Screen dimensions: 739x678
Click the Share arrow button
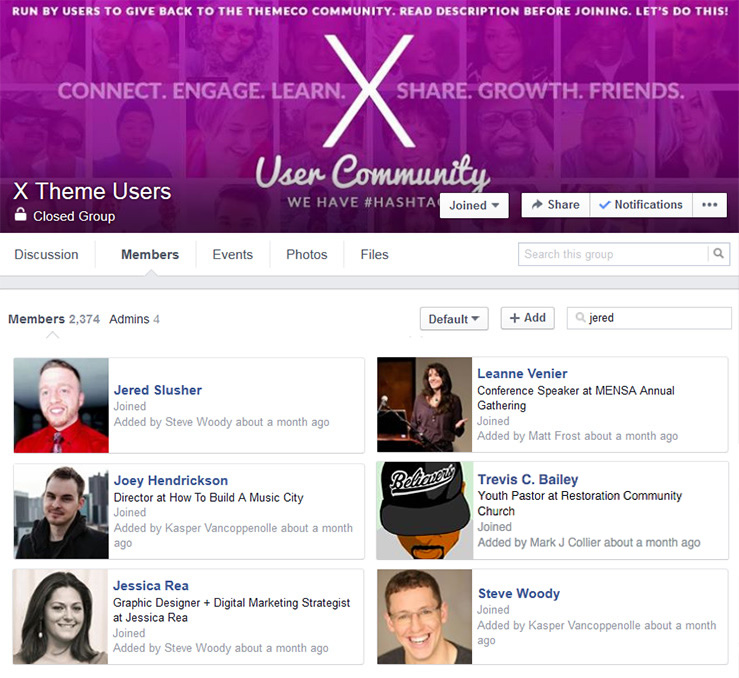pyautogui.click(x=556, y=205)
